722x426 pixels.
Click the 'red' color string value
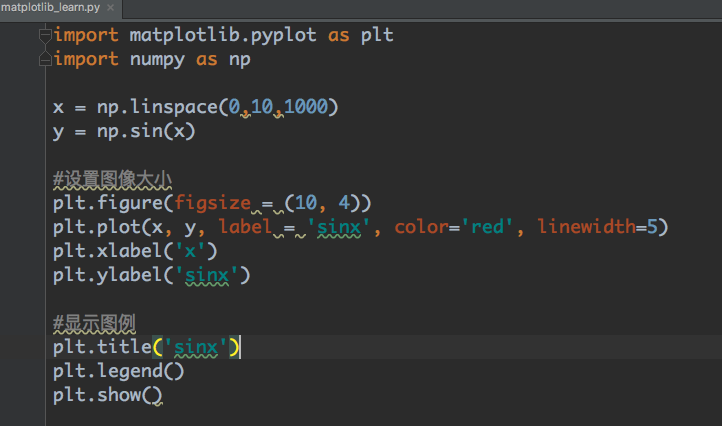(491, 227)
